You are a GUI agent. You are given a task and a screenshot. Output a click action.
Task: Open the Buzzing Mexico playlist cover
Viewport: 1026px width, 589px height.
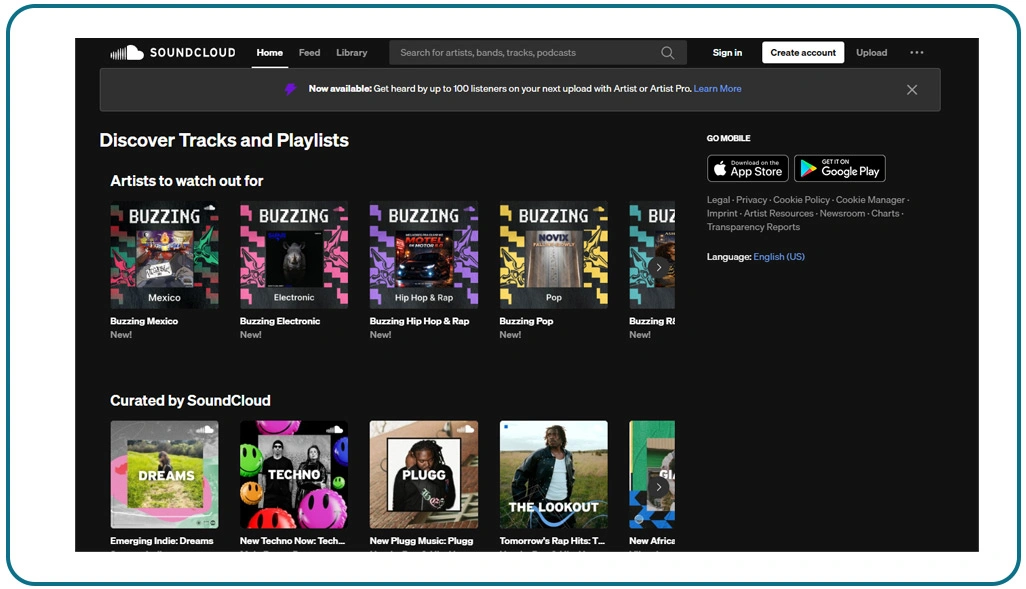pyautogui.click(x=164, y=255)
